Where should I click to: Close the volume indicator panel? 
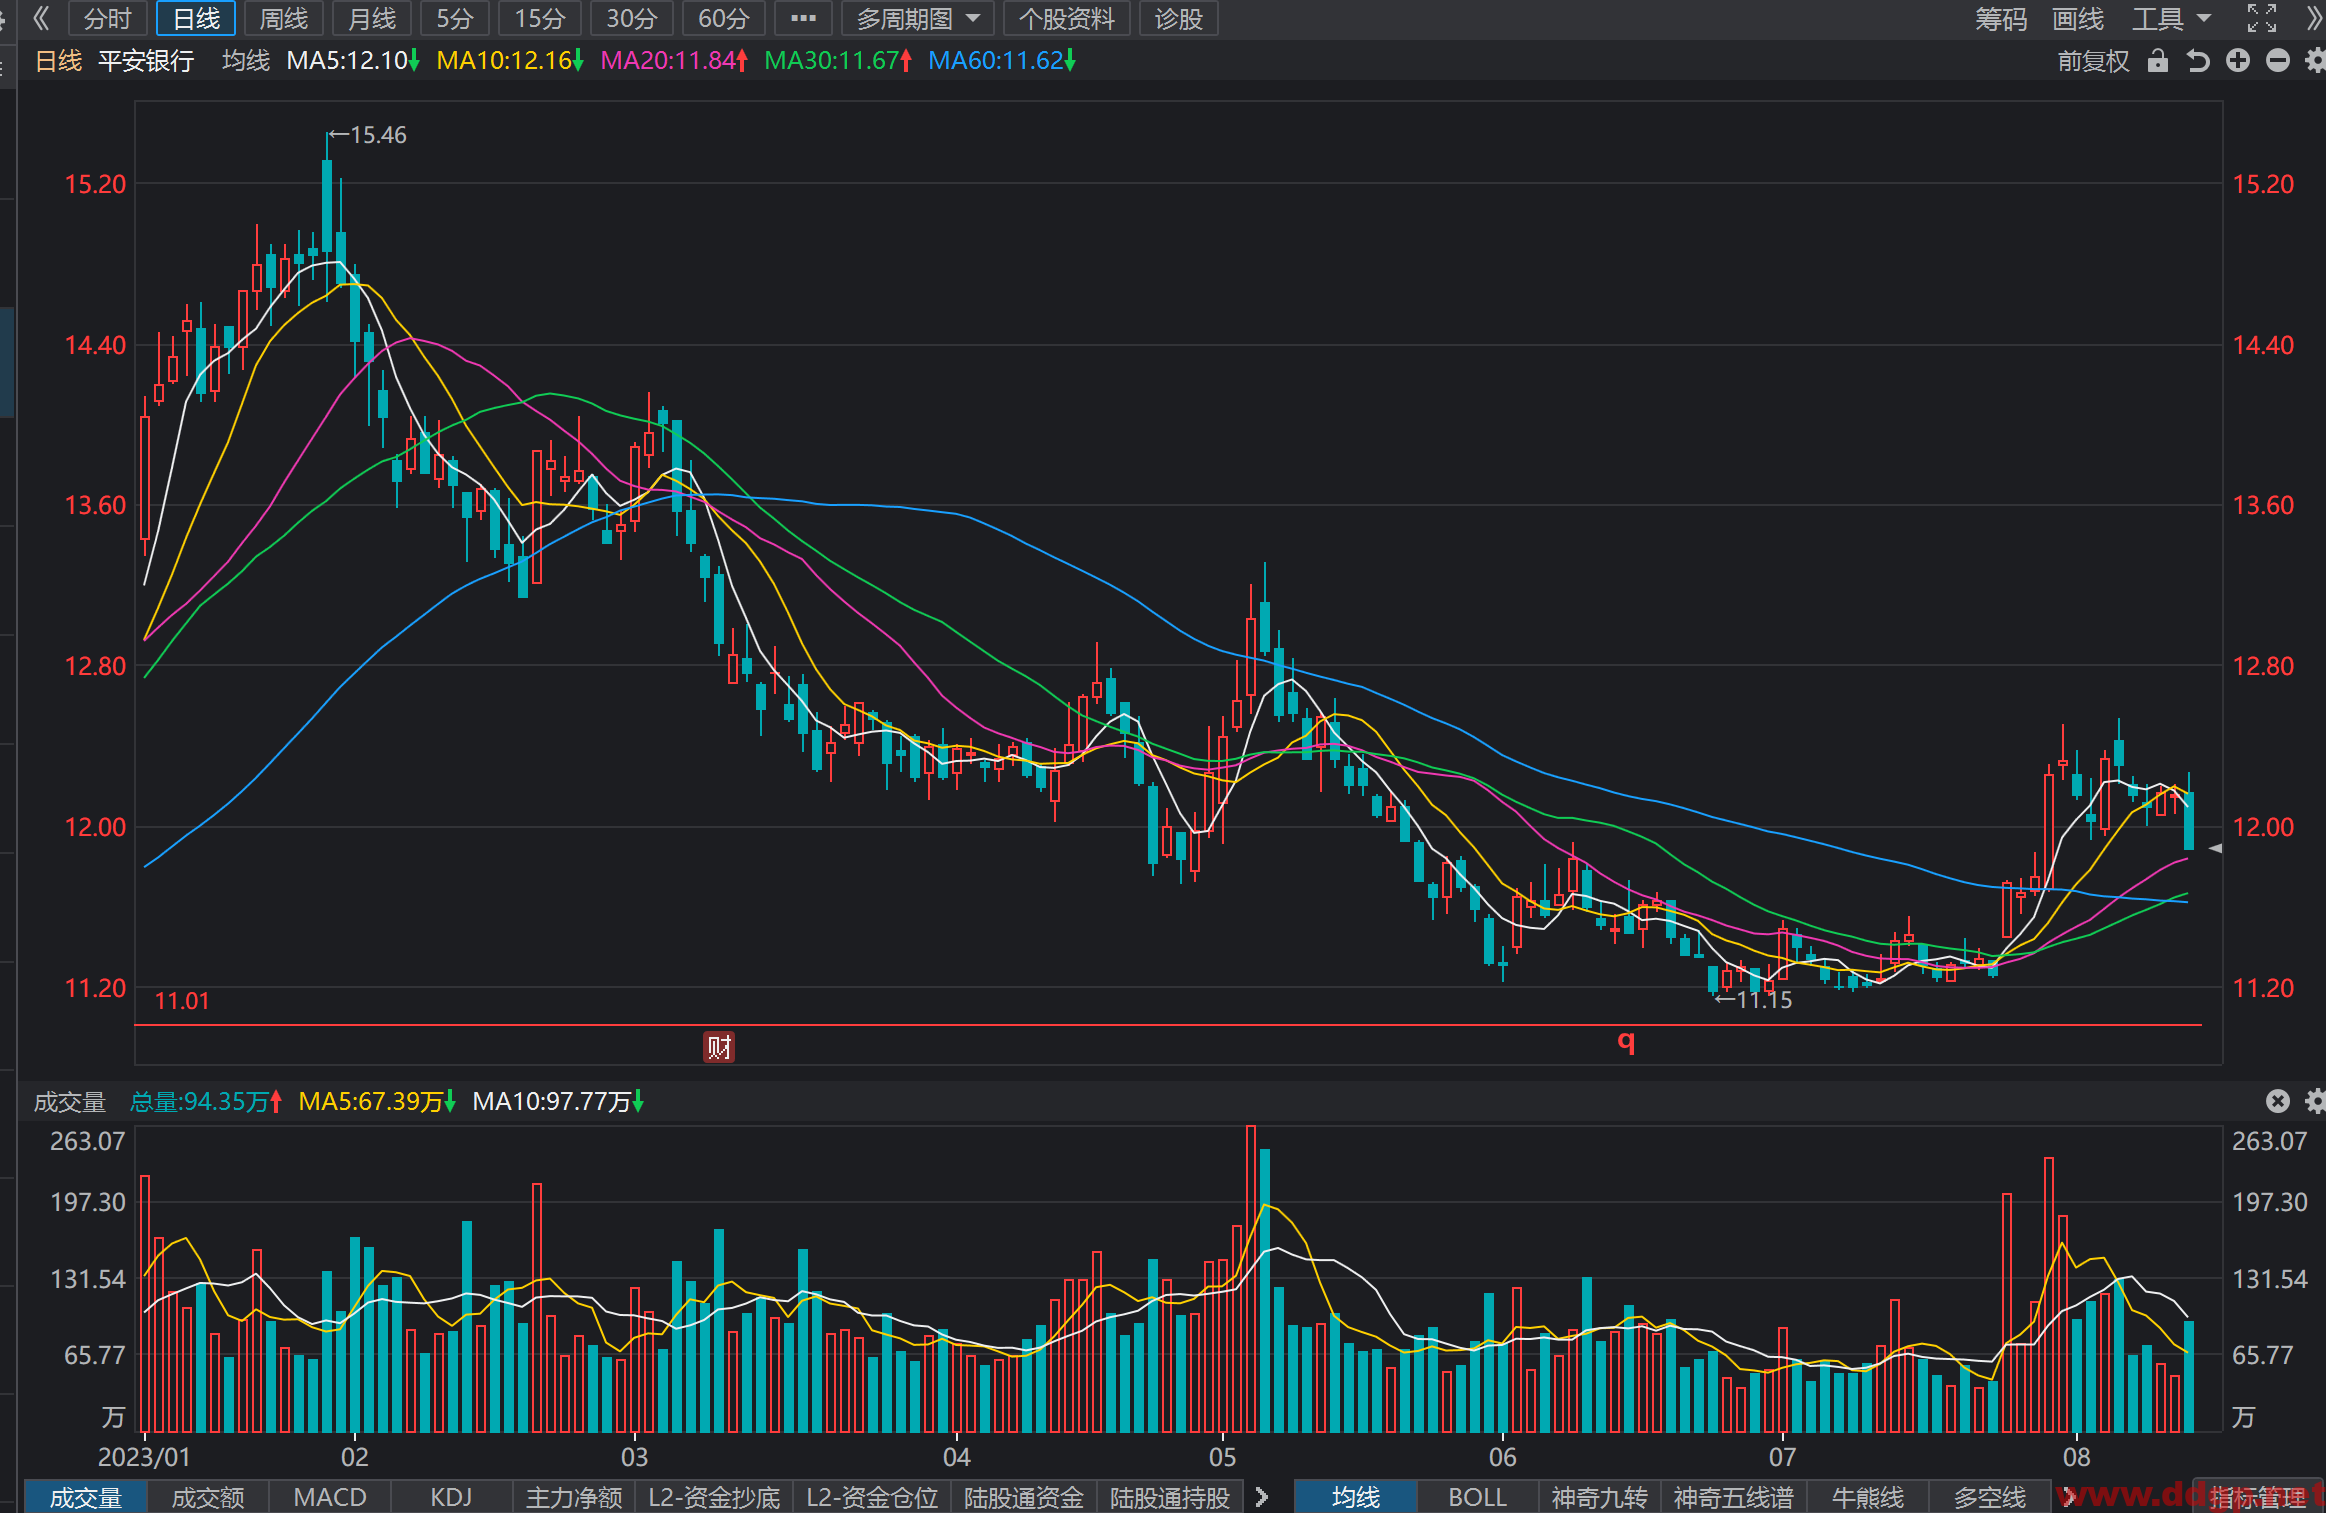[x=2278, y=1101]
